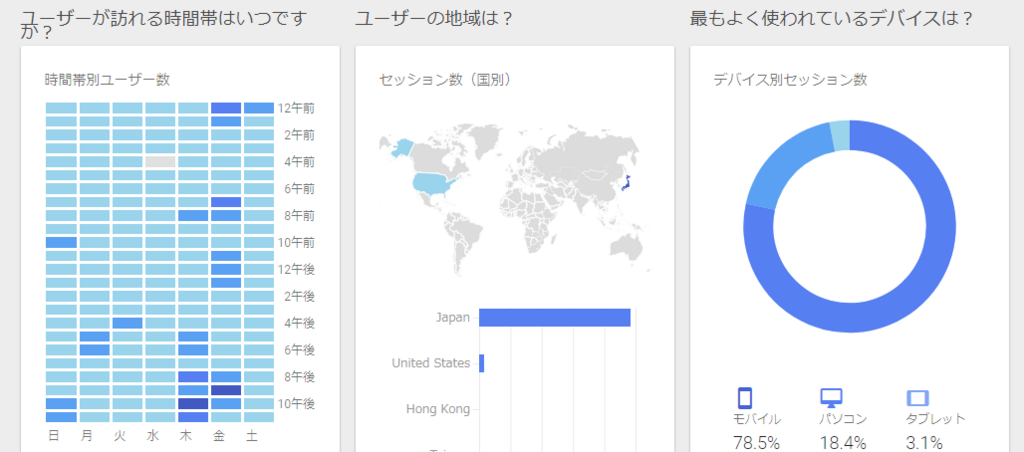Click the heading ユーザーの地域は？
Viewport: 1024px width, 452px height.
pos(434,18)
